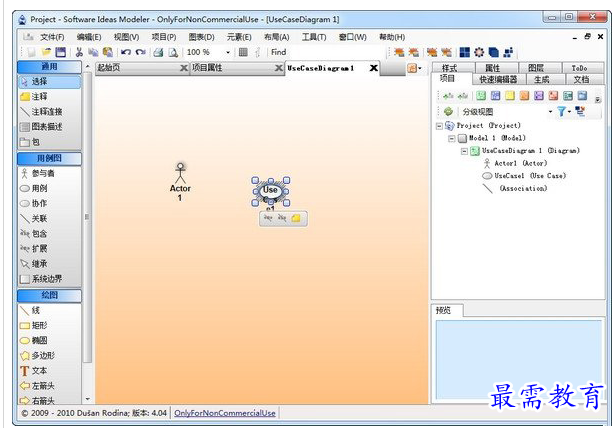Close the 起始页 tab
This screenshot has width=612, height=428.
click(x=184, y=68)
